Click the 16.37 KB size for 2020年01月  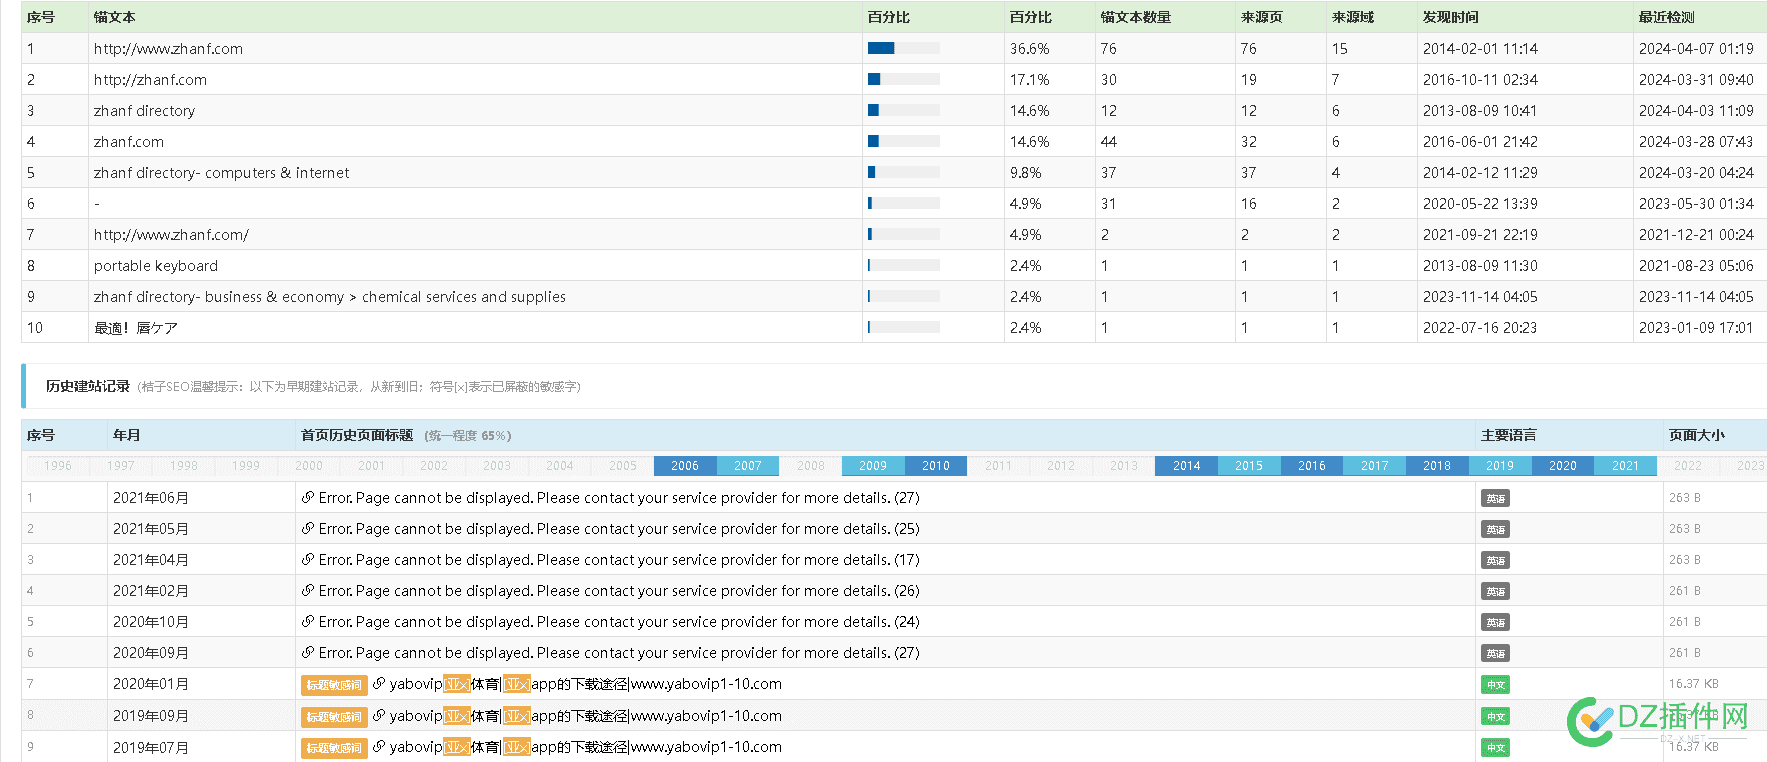[1694, 684]
